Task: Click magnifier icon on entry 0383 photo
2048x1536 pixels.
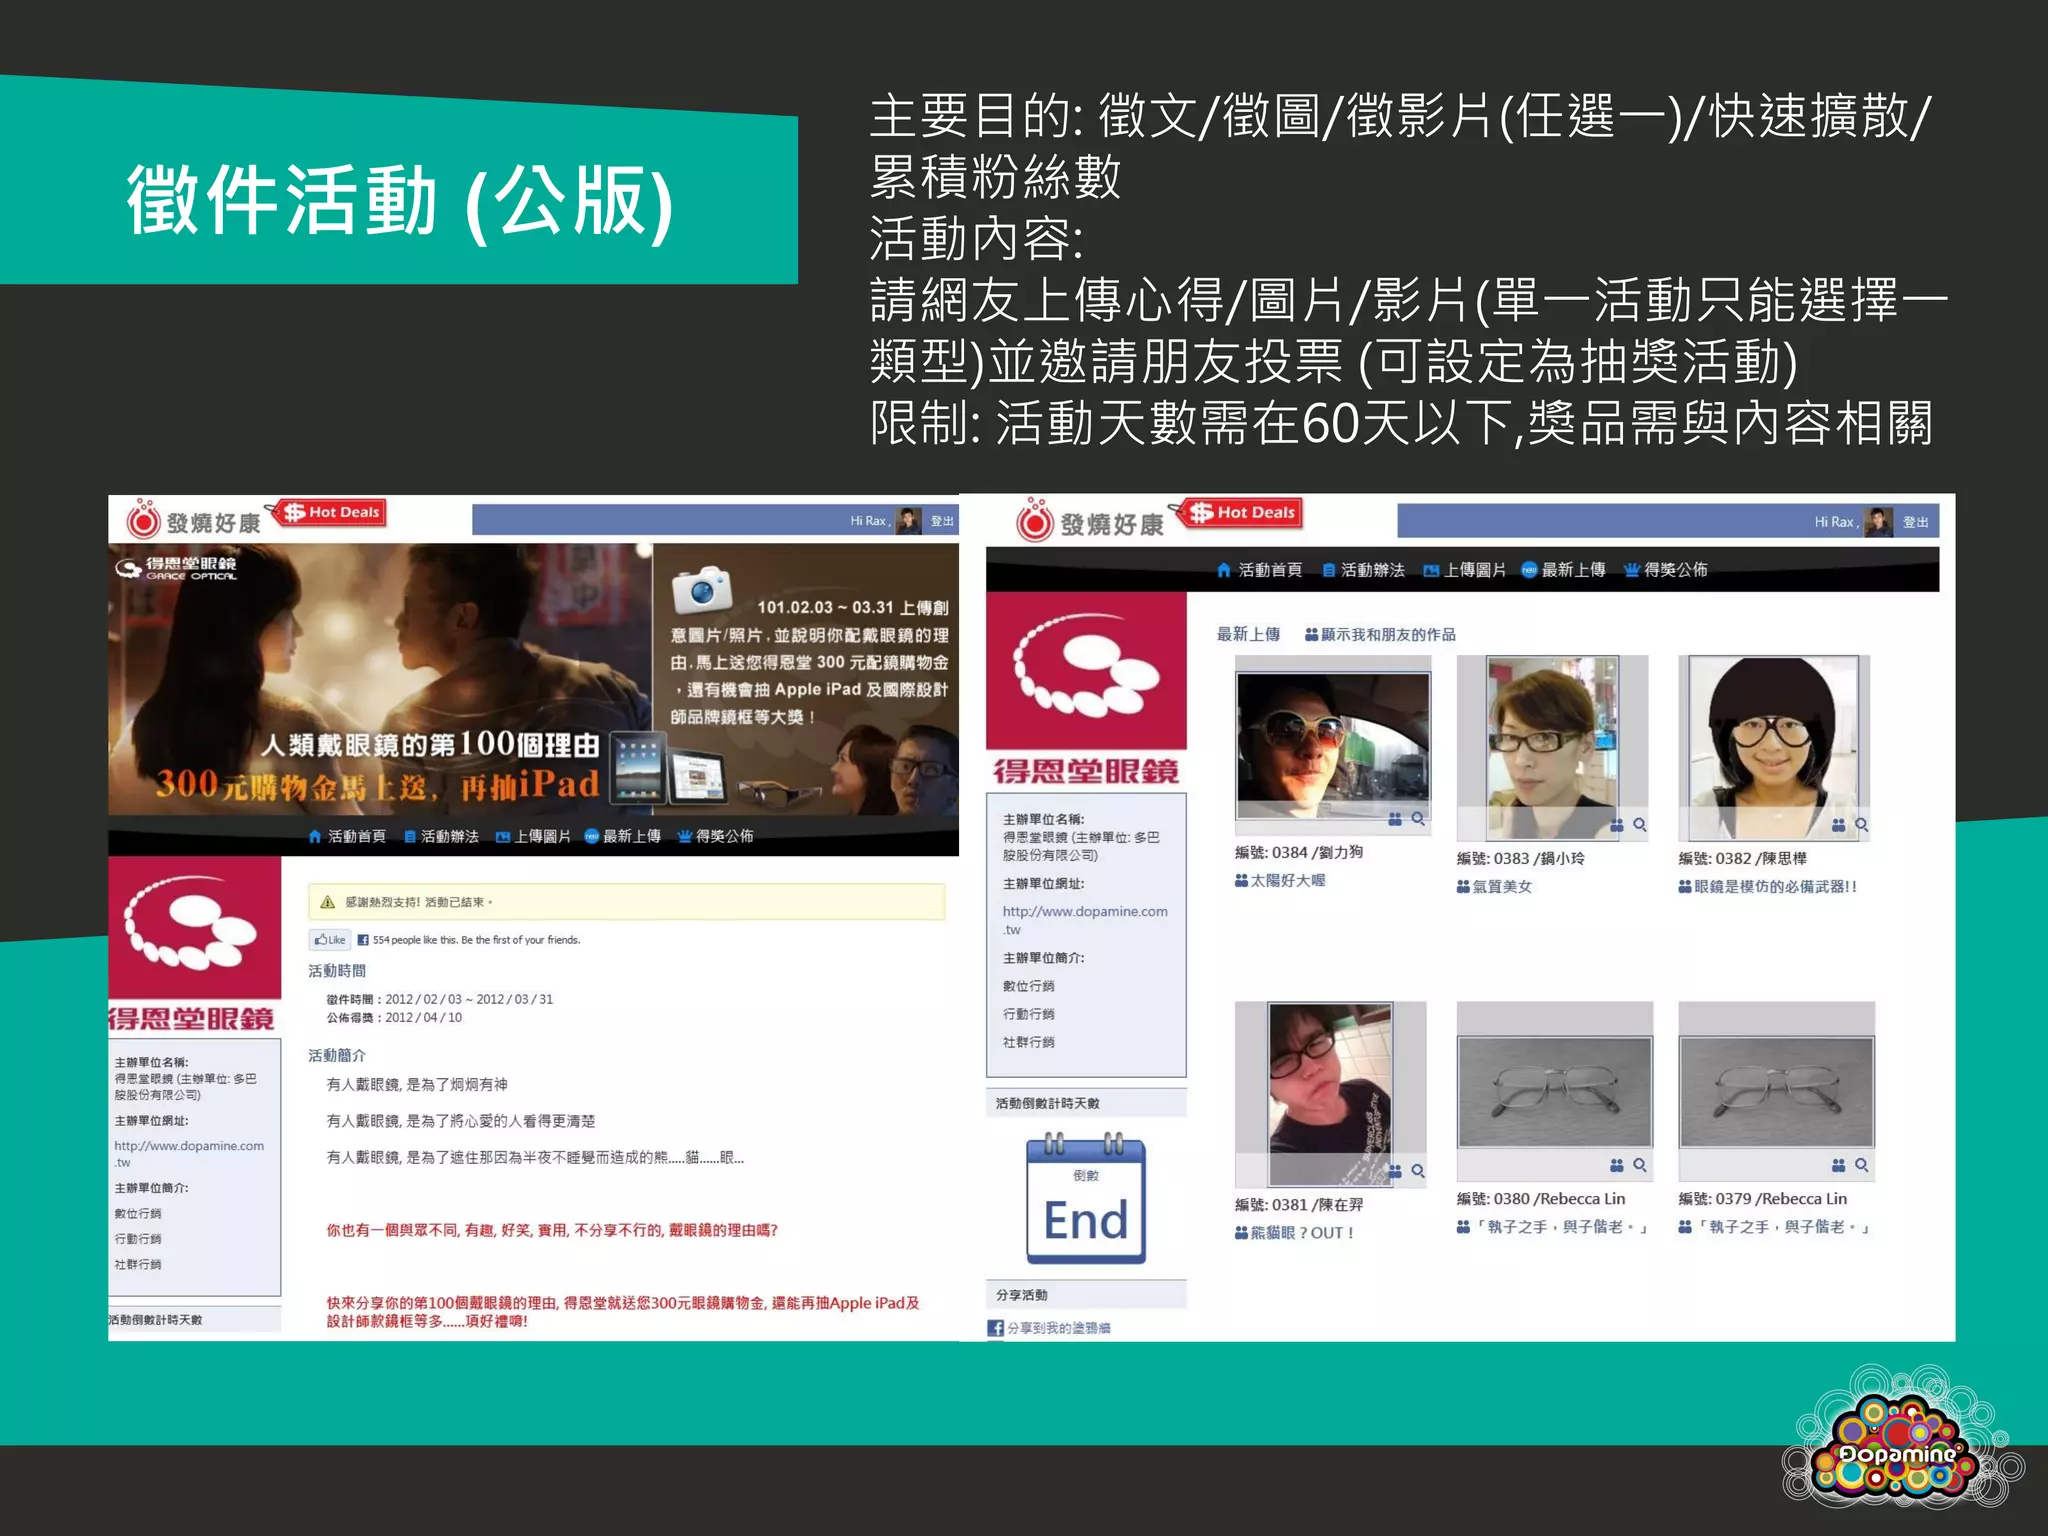Action: 1640,825
